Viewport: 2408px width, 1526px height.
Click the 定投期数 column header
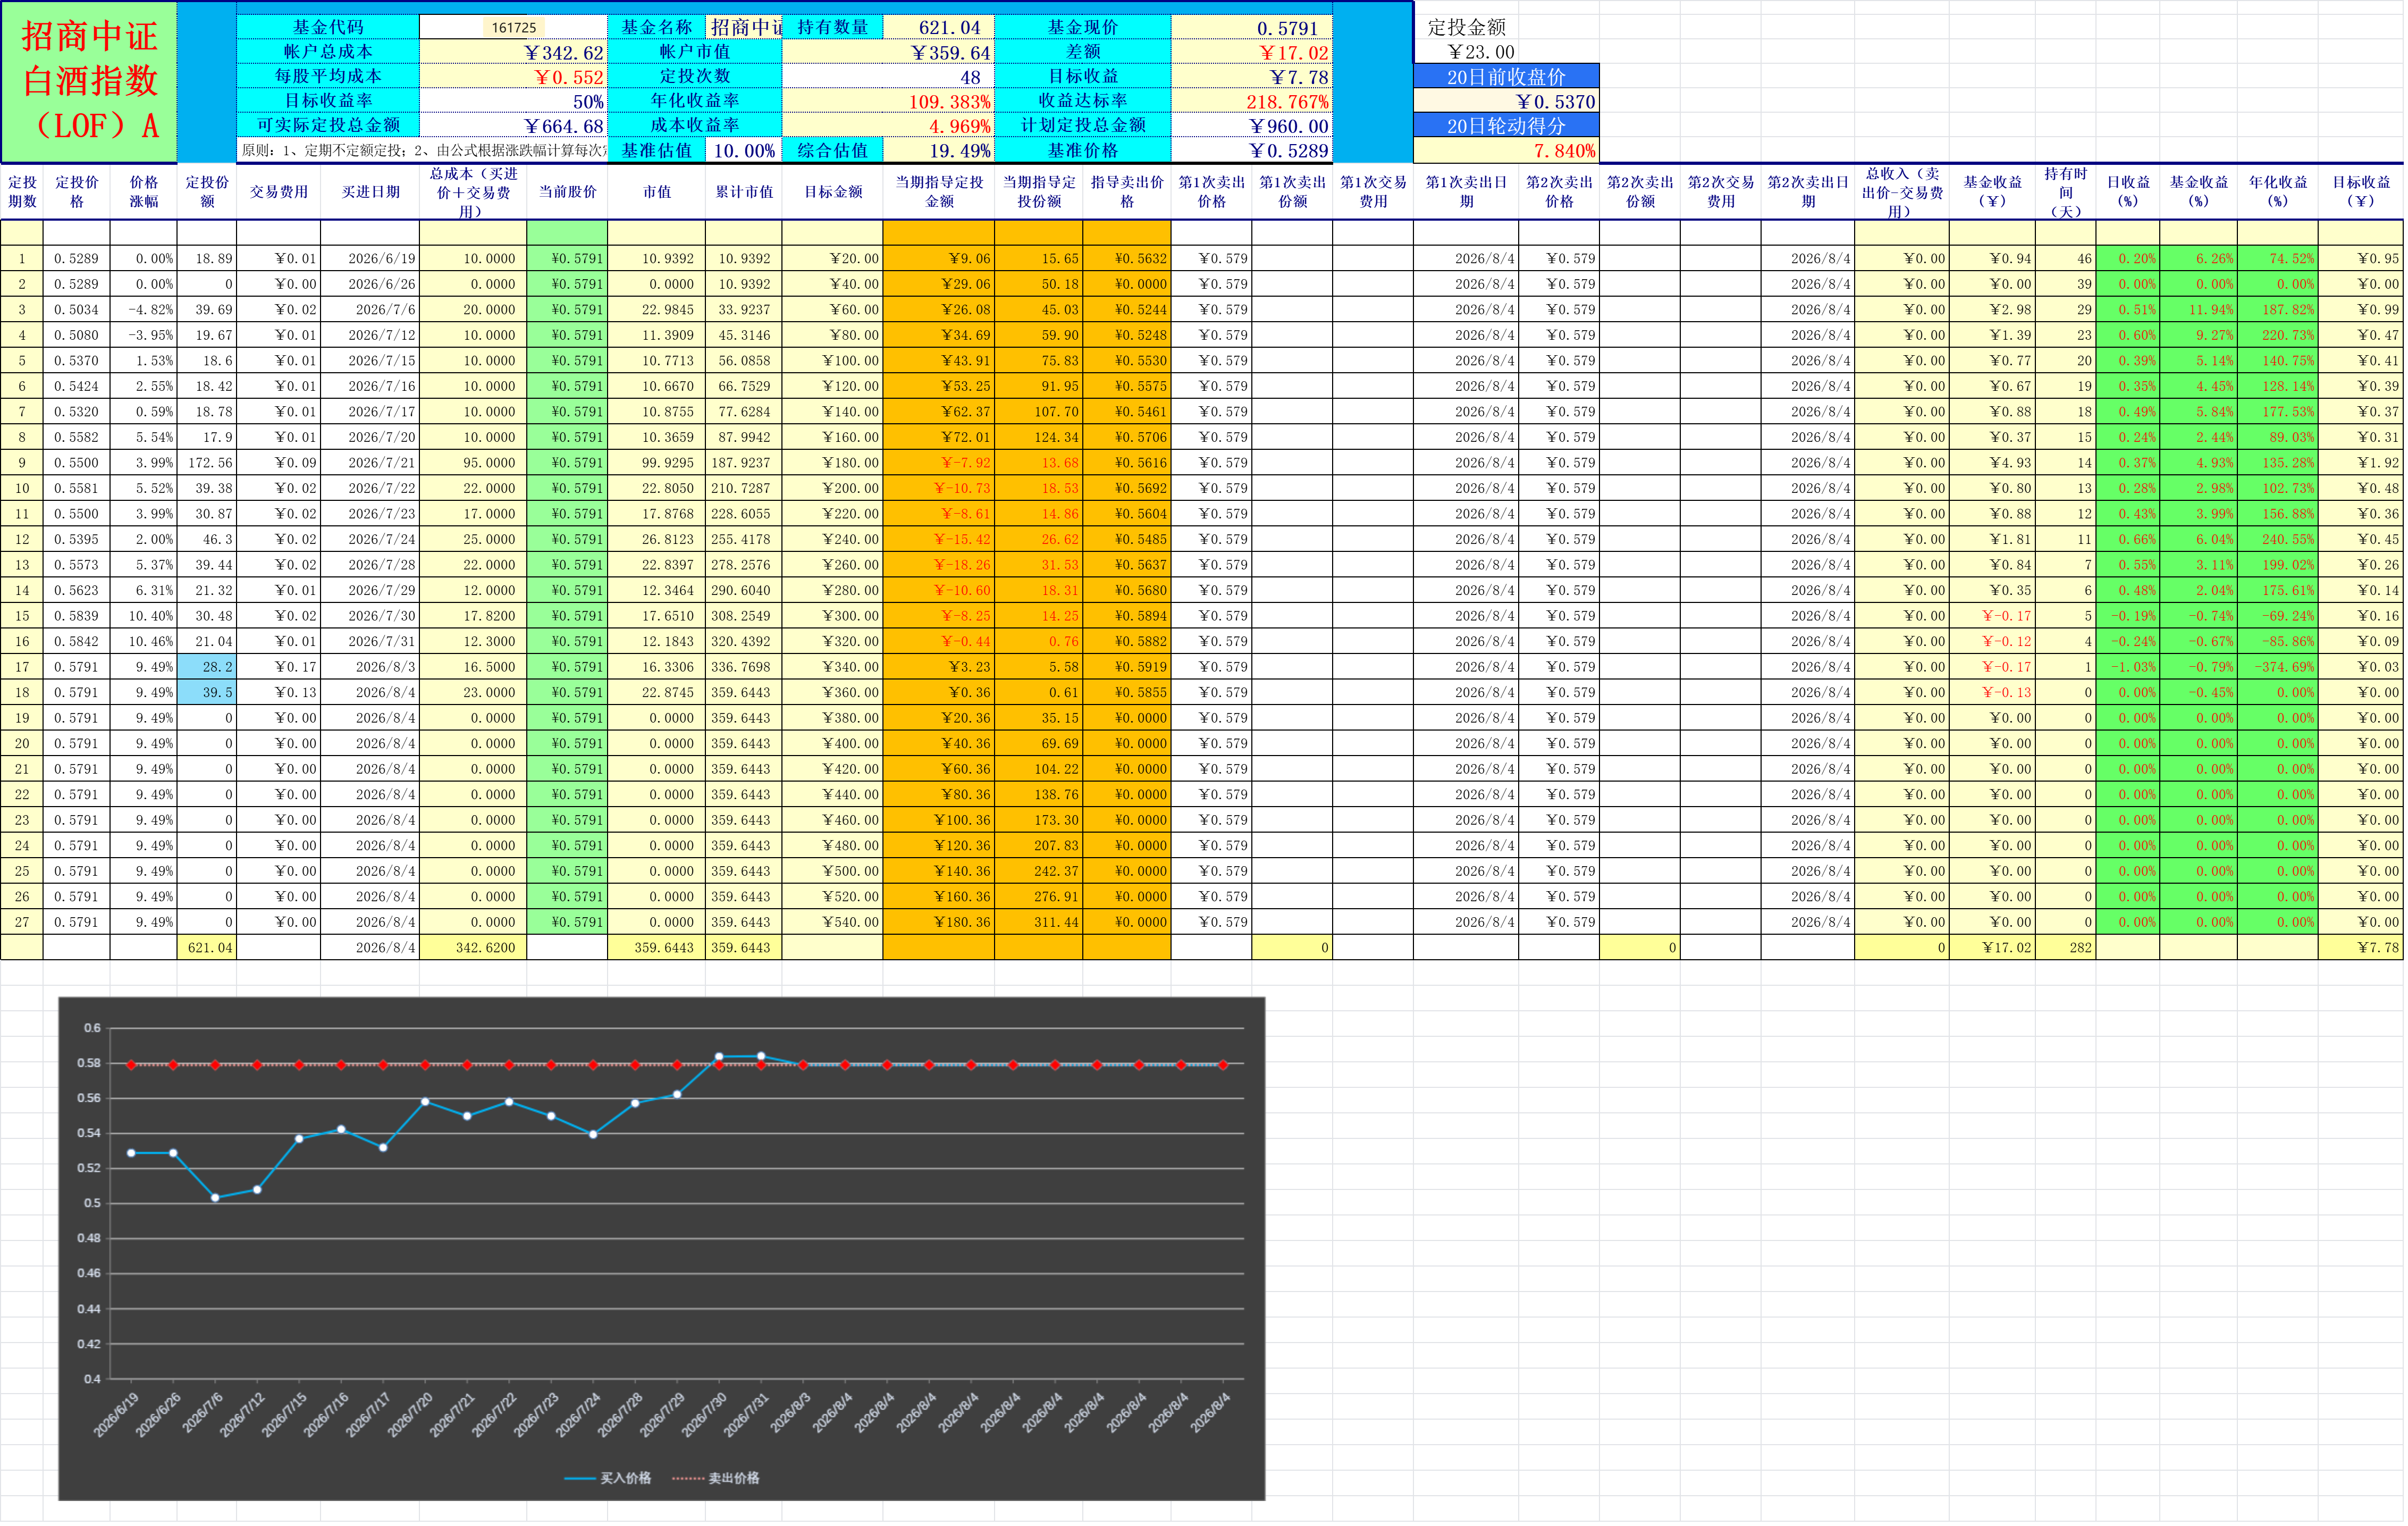pos(22,191)
